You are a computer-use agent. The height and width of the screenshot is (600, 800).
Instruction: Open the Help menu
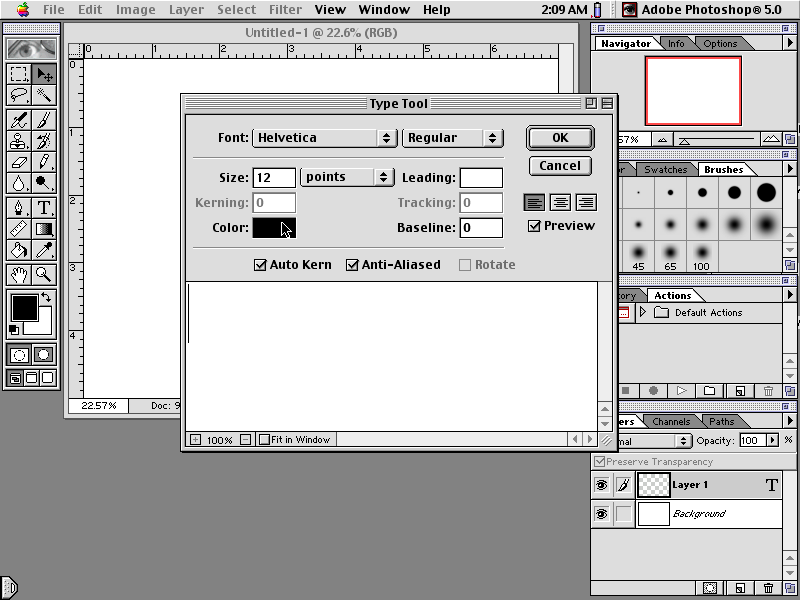click(x=437, y=10)
